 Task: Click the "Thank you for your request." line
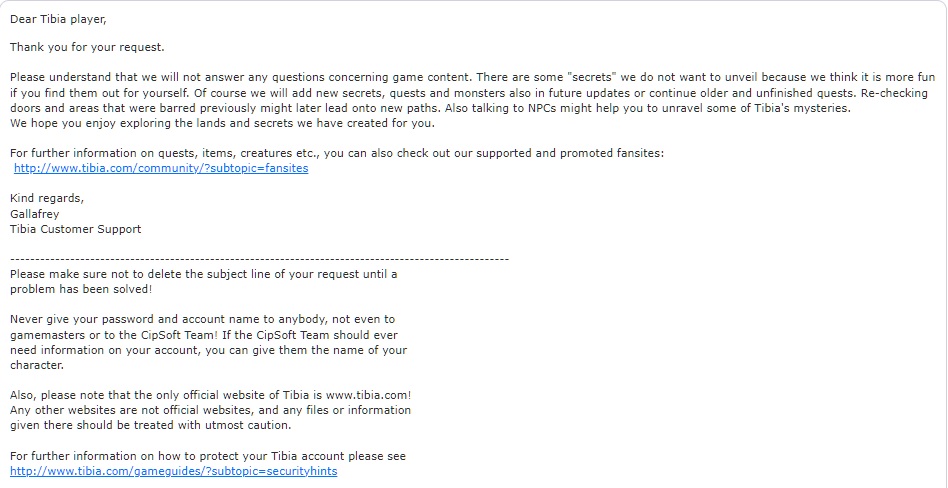click(x=87, y=47)
